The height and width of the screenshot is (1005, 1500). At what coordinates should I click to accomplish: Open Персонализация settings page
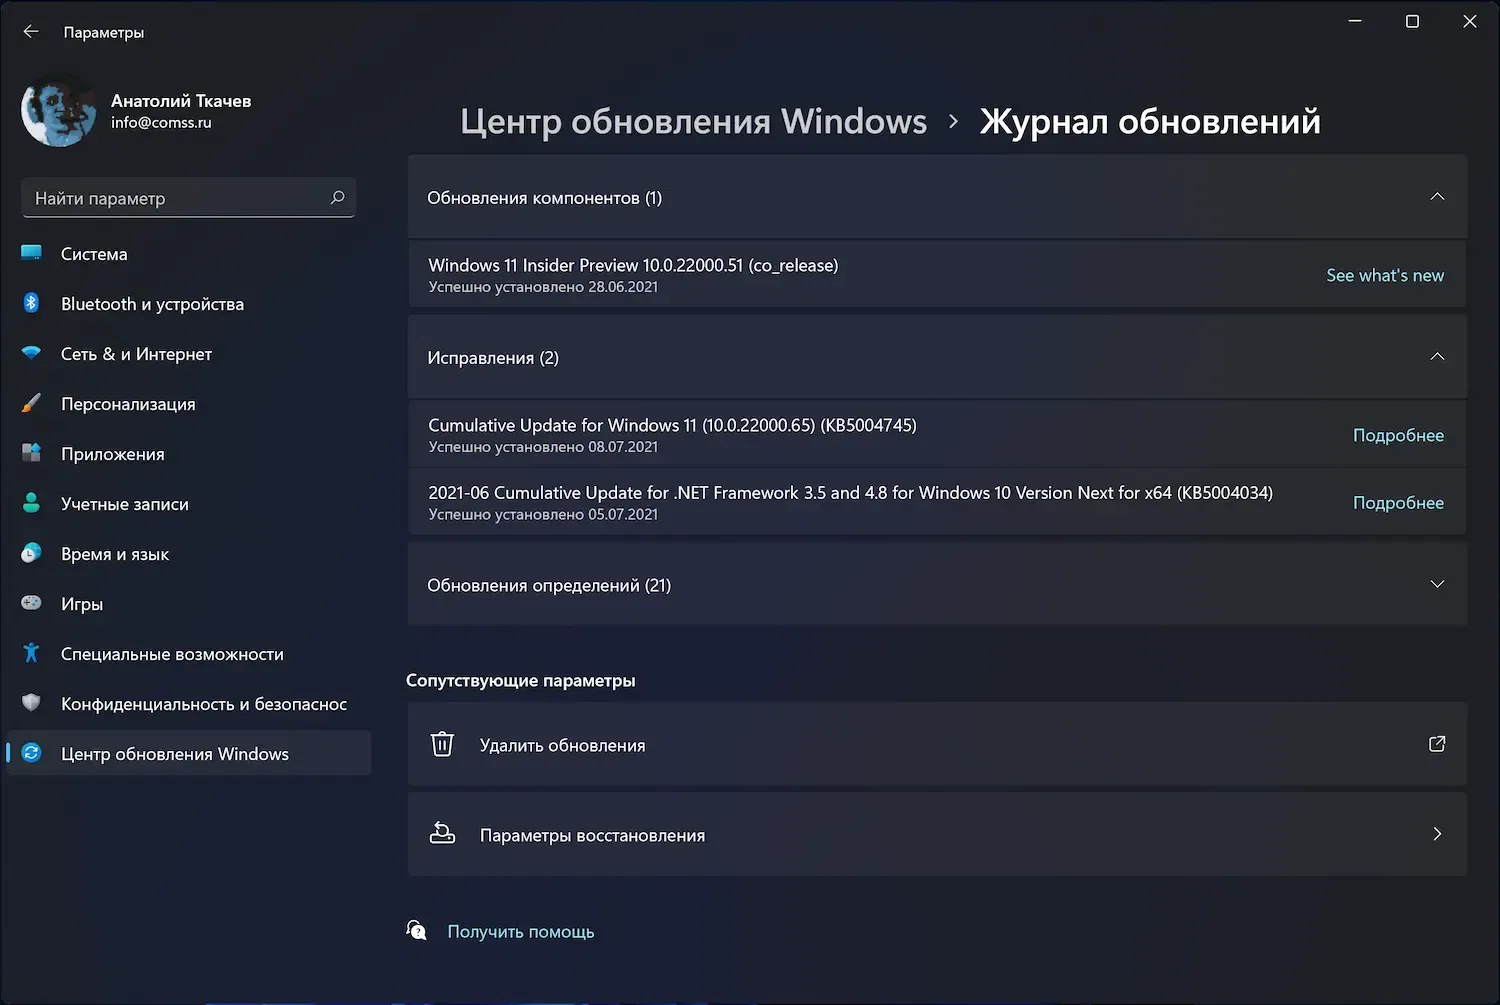click(x=188, y=403)
